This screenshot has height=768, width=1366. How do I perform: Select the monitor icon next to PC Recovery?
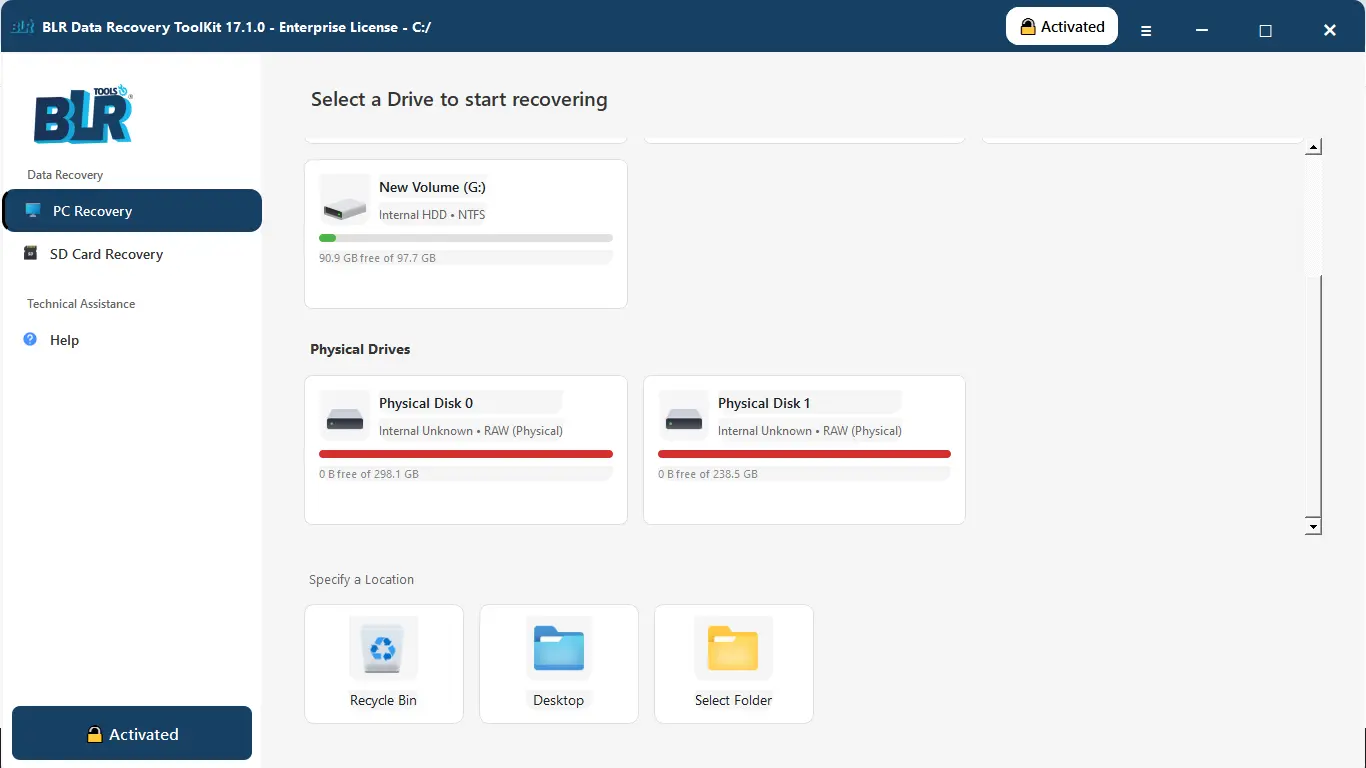click(x=34, y=210)
